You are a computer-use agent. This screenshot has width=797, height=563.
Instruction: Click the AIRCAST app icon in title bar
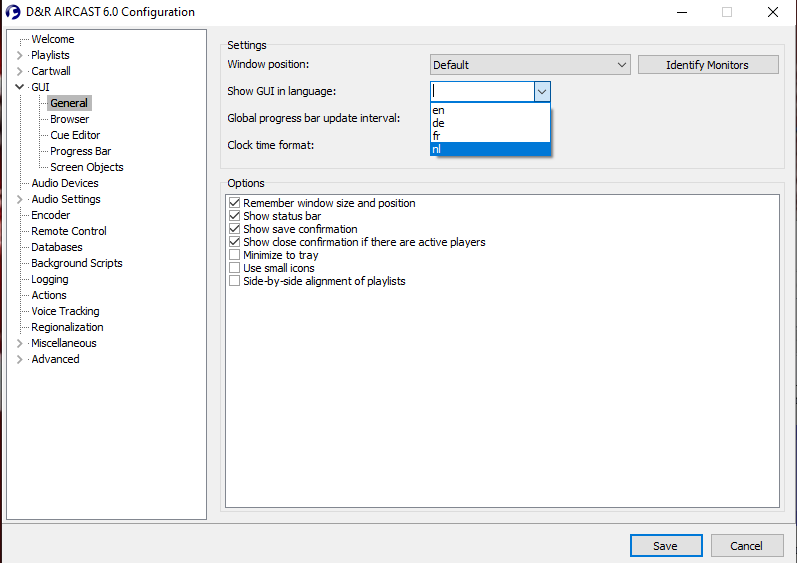[x=13, y=12]
